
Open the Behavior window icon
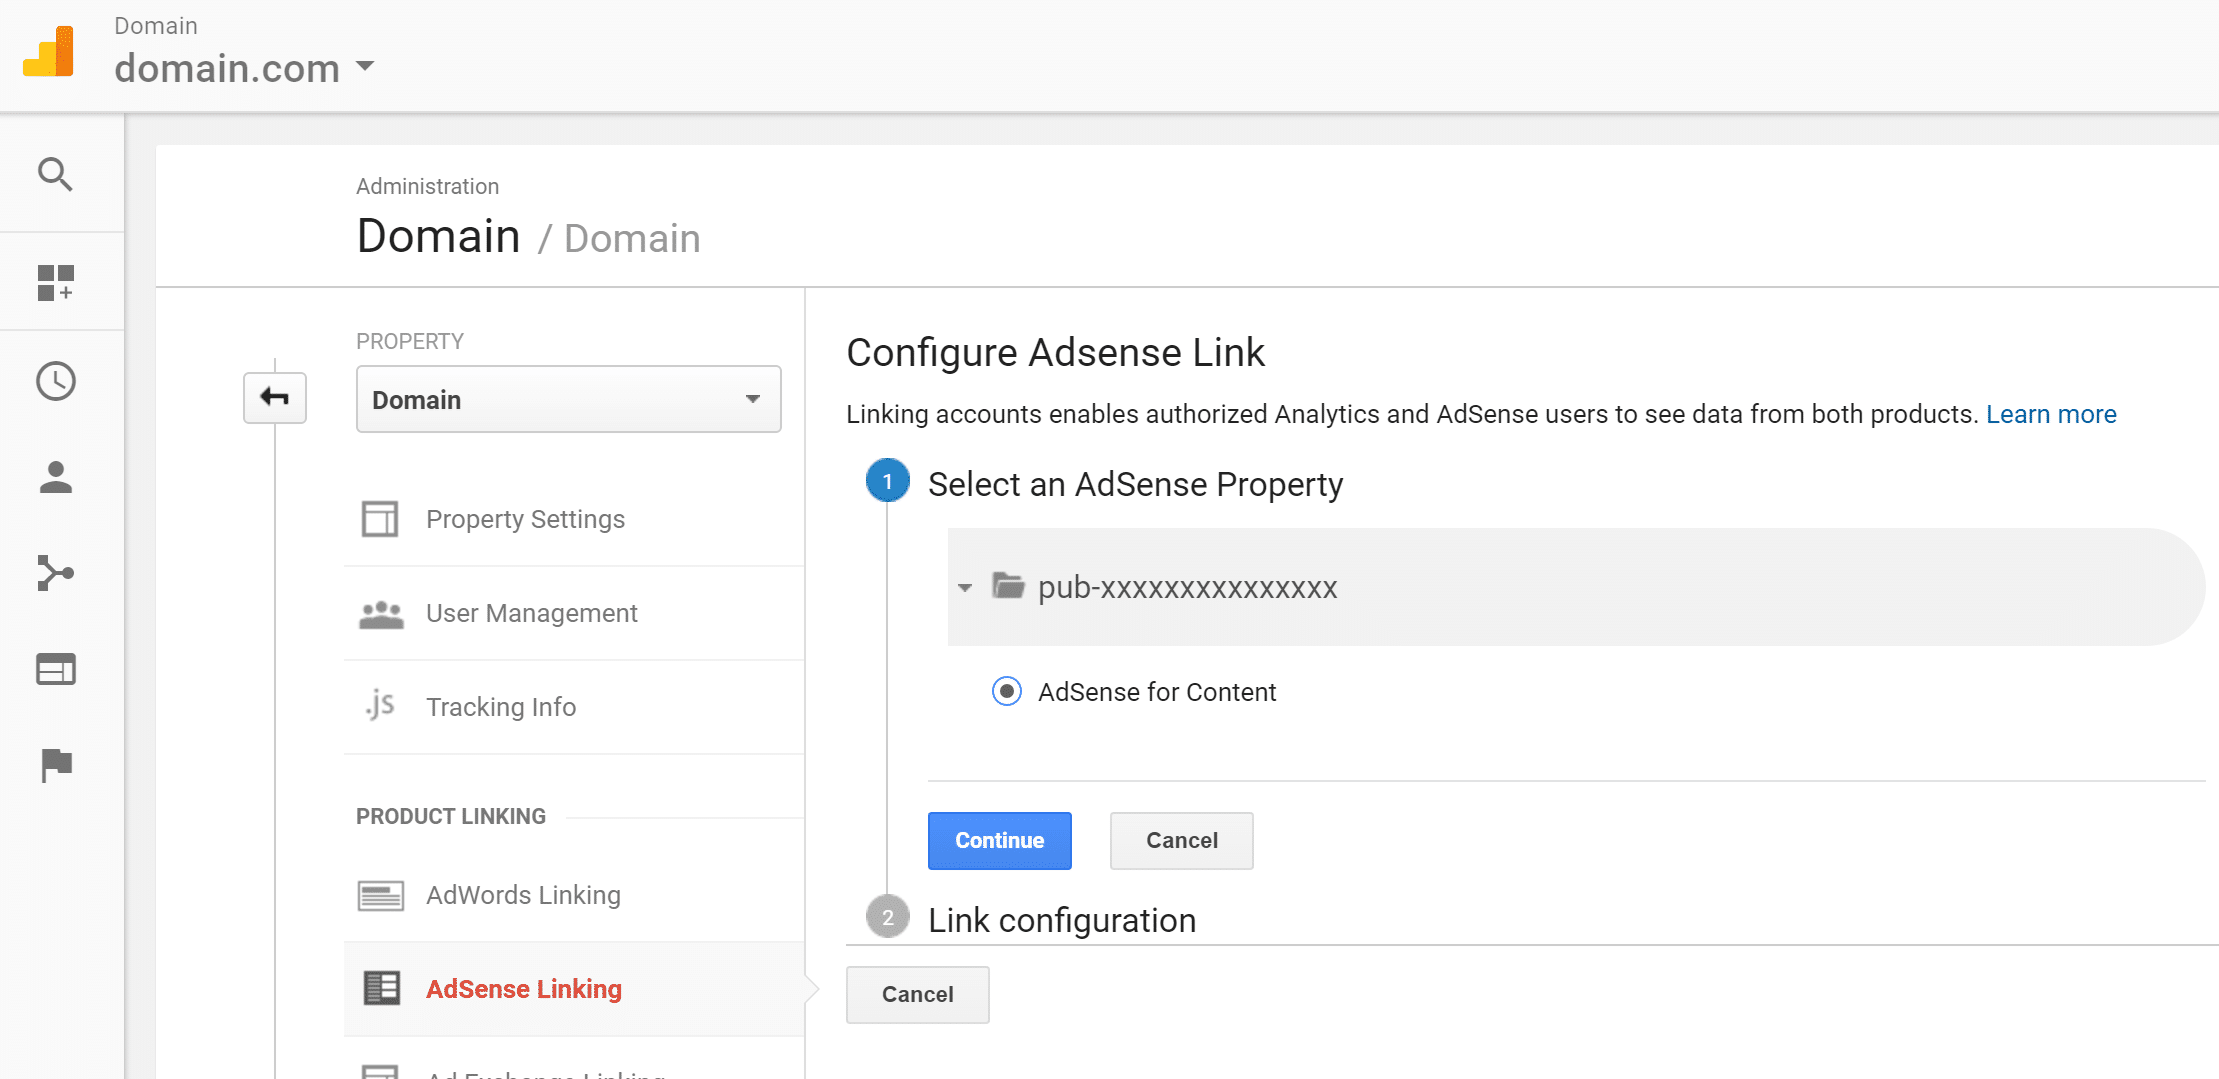click(x=55, y=669)
